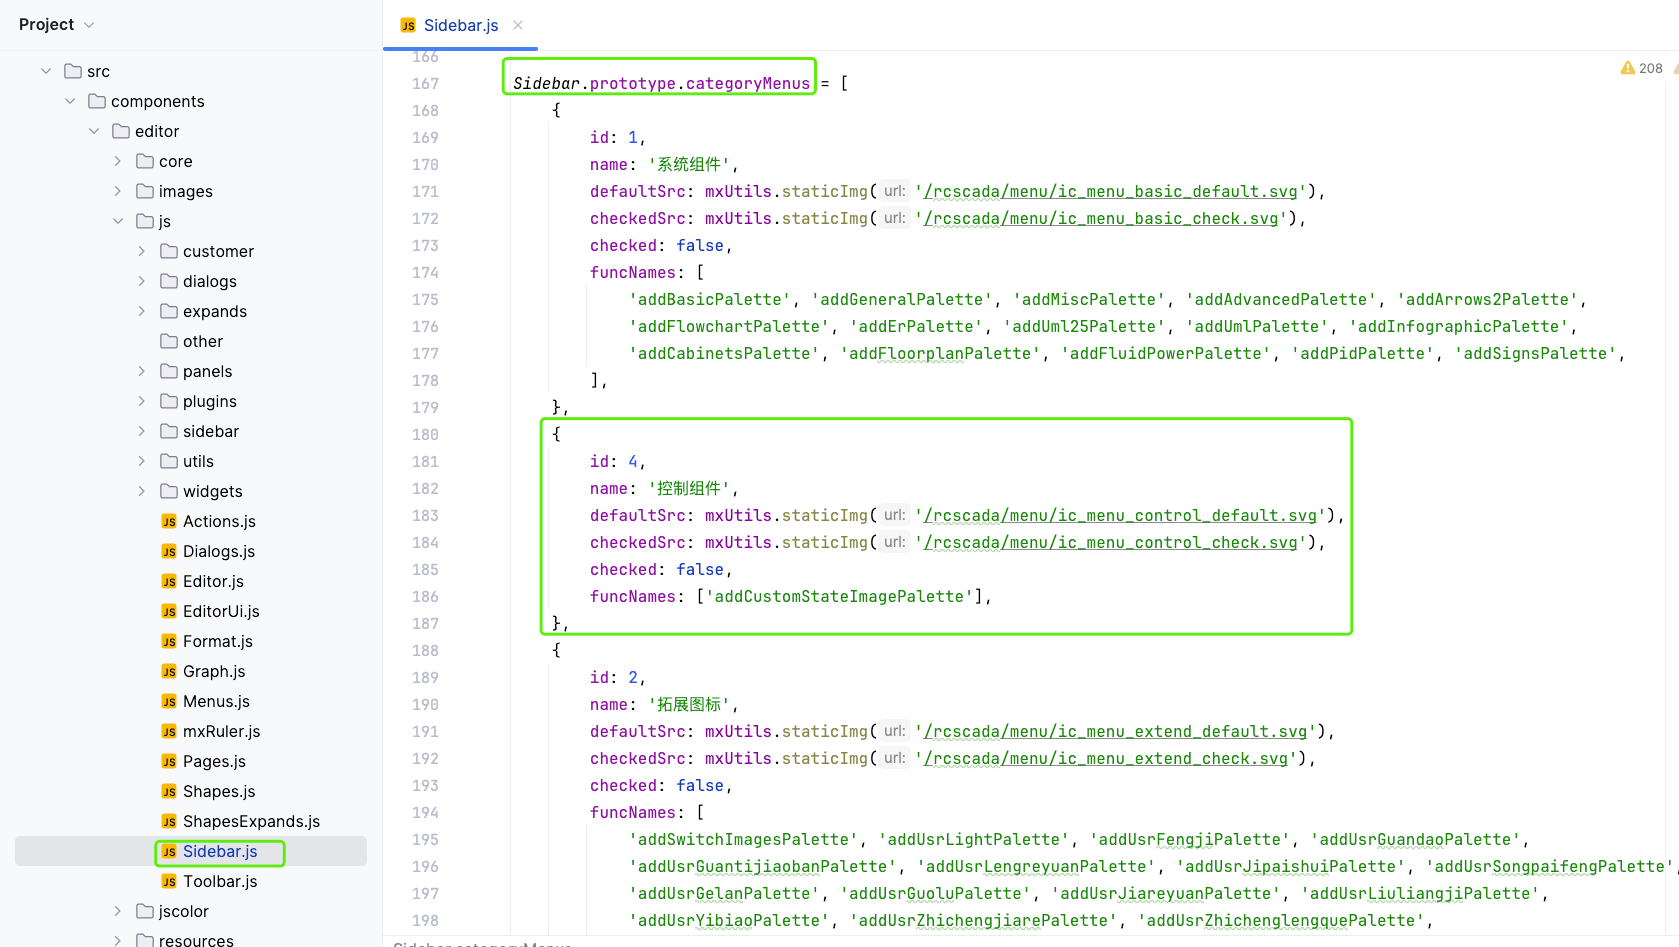Click the Dialogs.js file icon
Viewport: 1679px width, 947px height.
[169, 551]
